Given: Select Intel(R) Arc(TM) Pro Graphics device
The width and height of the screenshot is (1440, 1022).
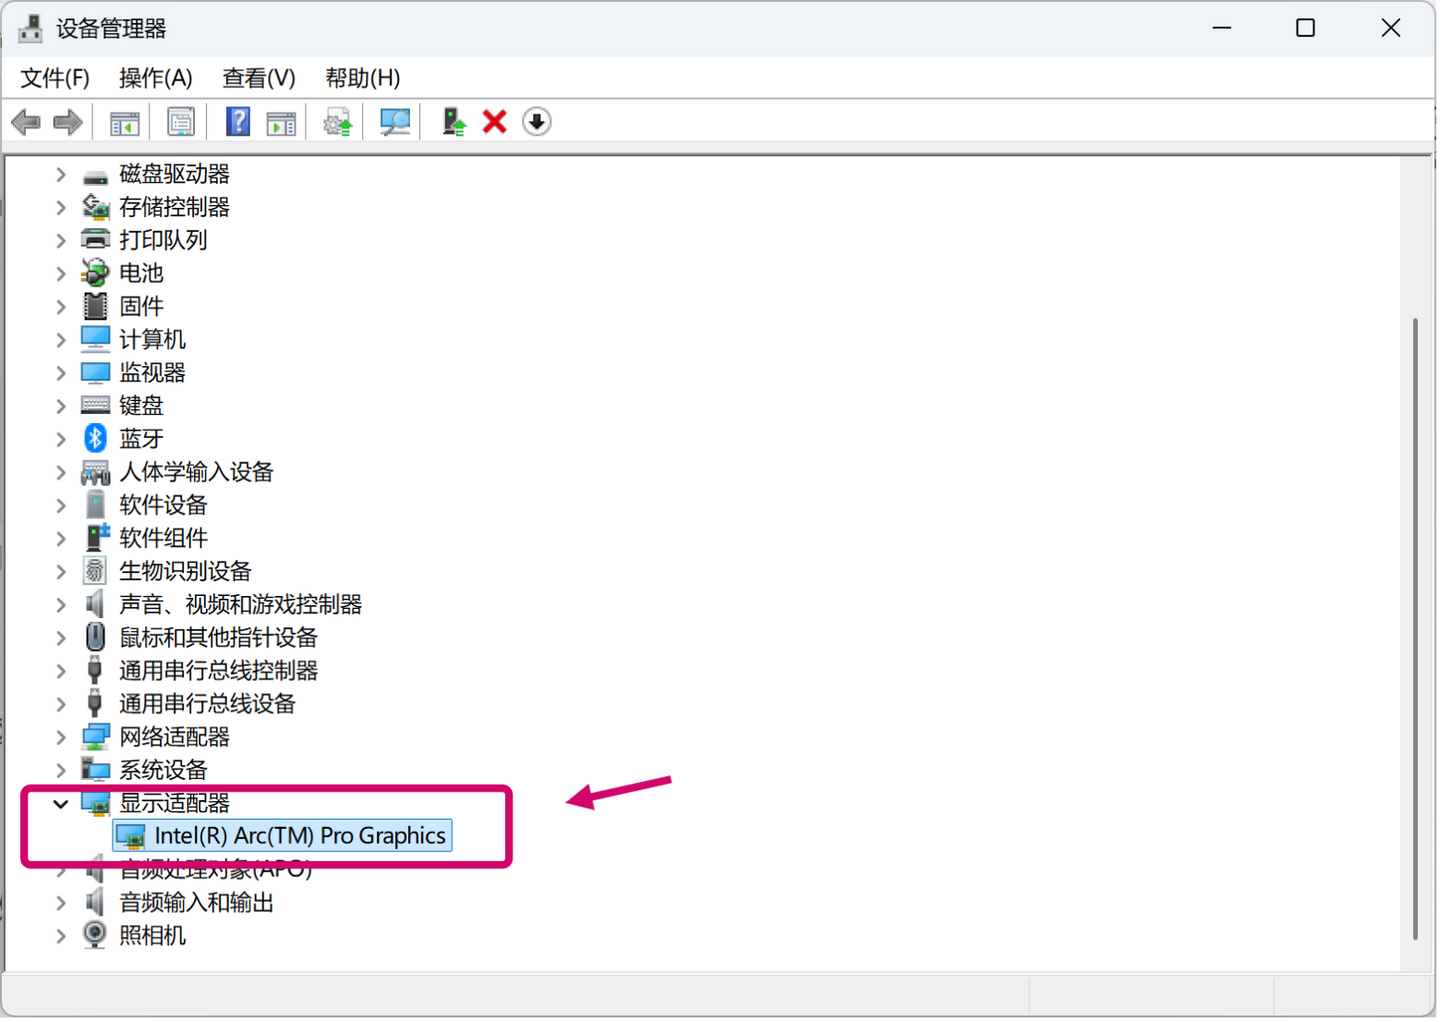Looking at the screenshot, I should click(283, 837).
